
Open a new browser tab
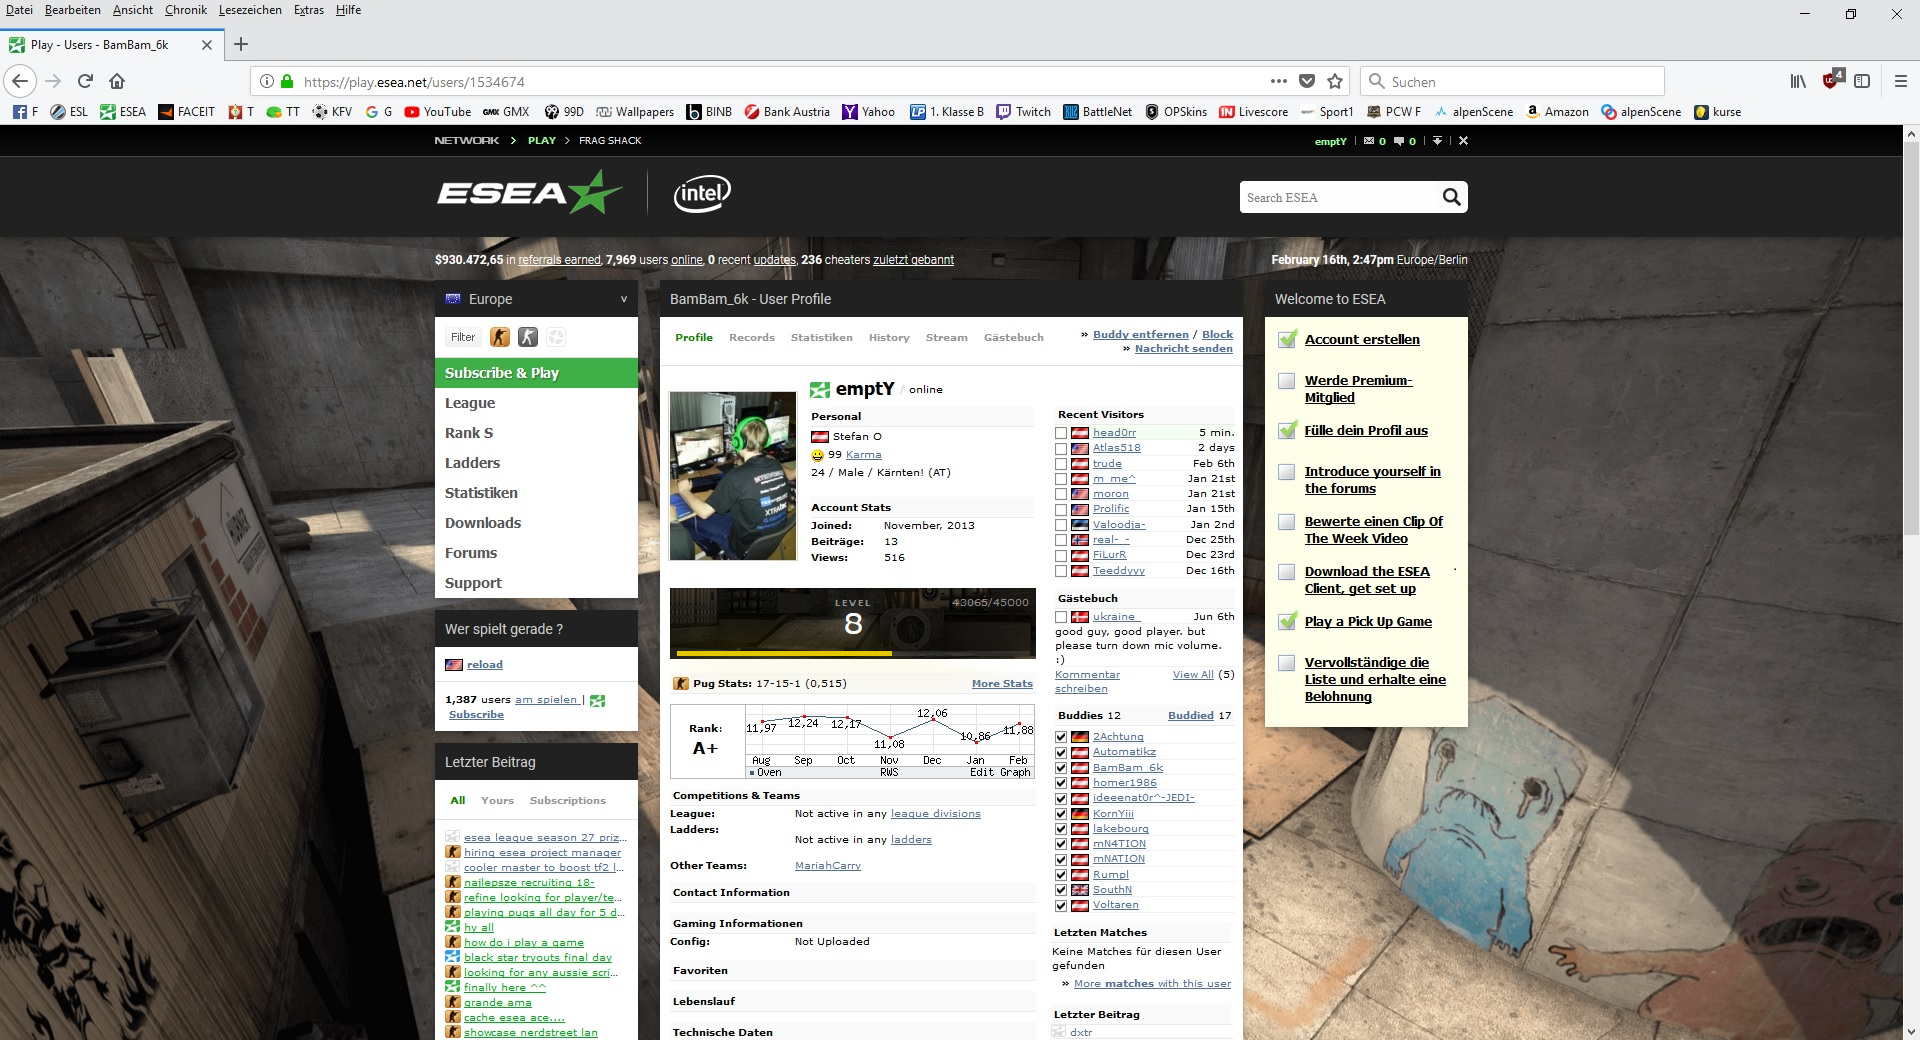click(241, 44)
